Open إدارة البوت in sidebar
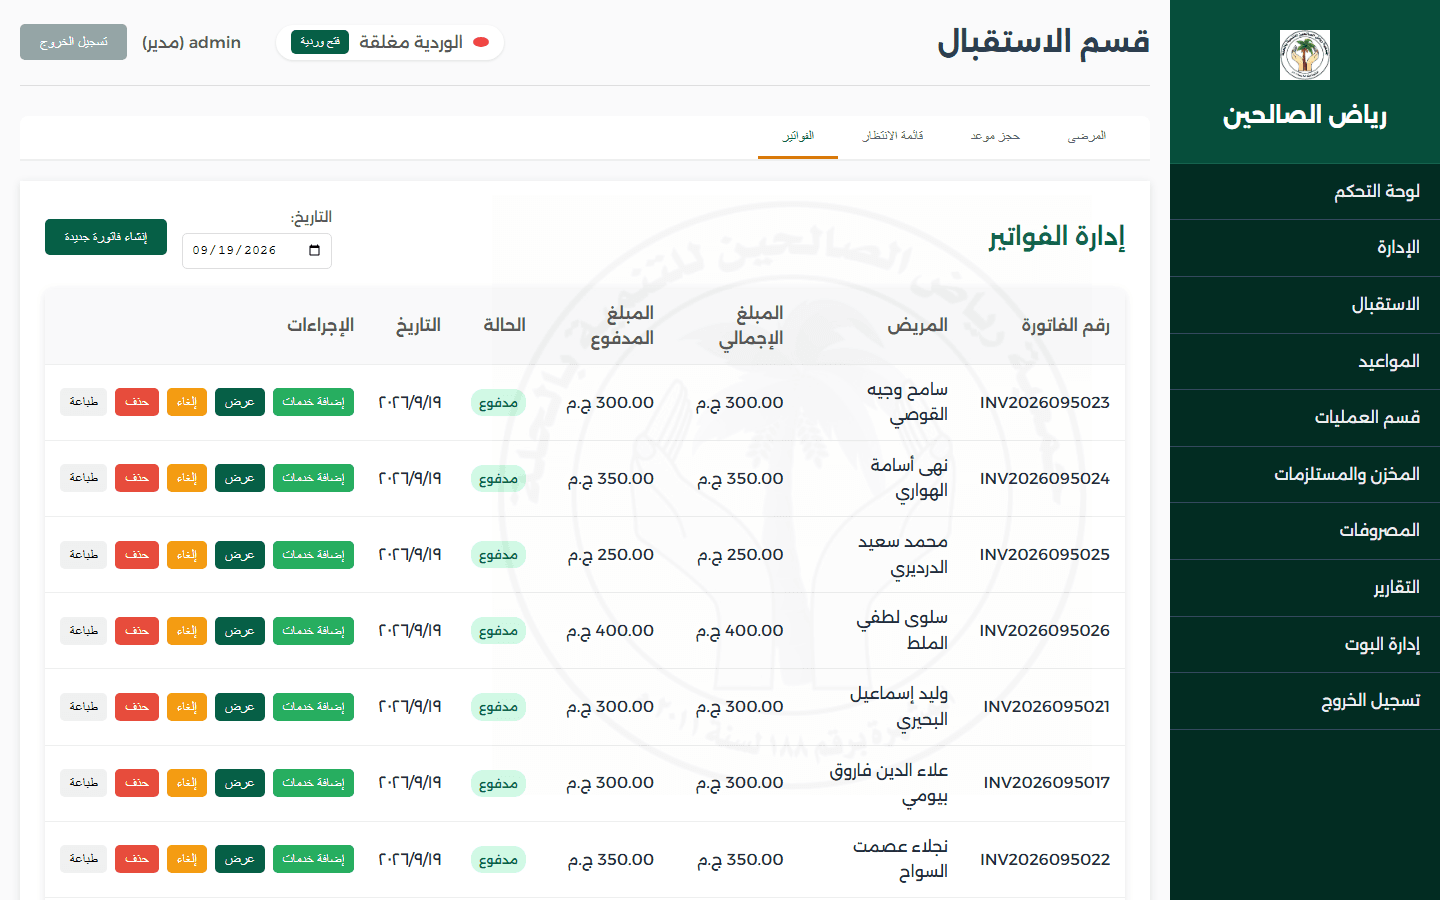The width and height of the screenshot is (1440, 900). pyautogui.click(x=1305, y=644)
